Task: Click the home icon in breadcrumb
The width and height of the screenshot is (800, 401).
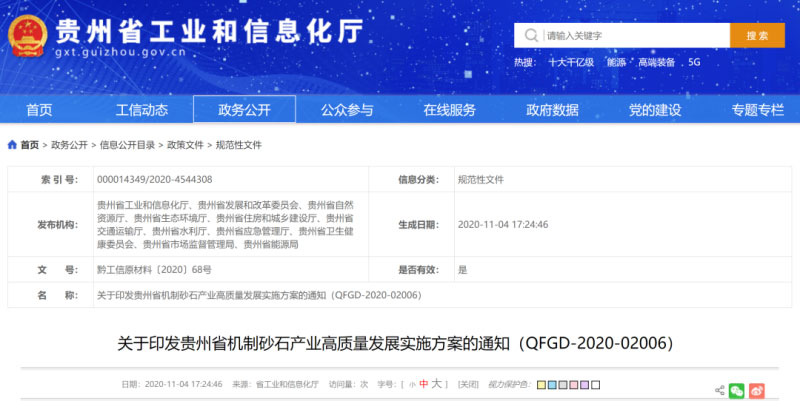Action: click(x=12, y=144)
